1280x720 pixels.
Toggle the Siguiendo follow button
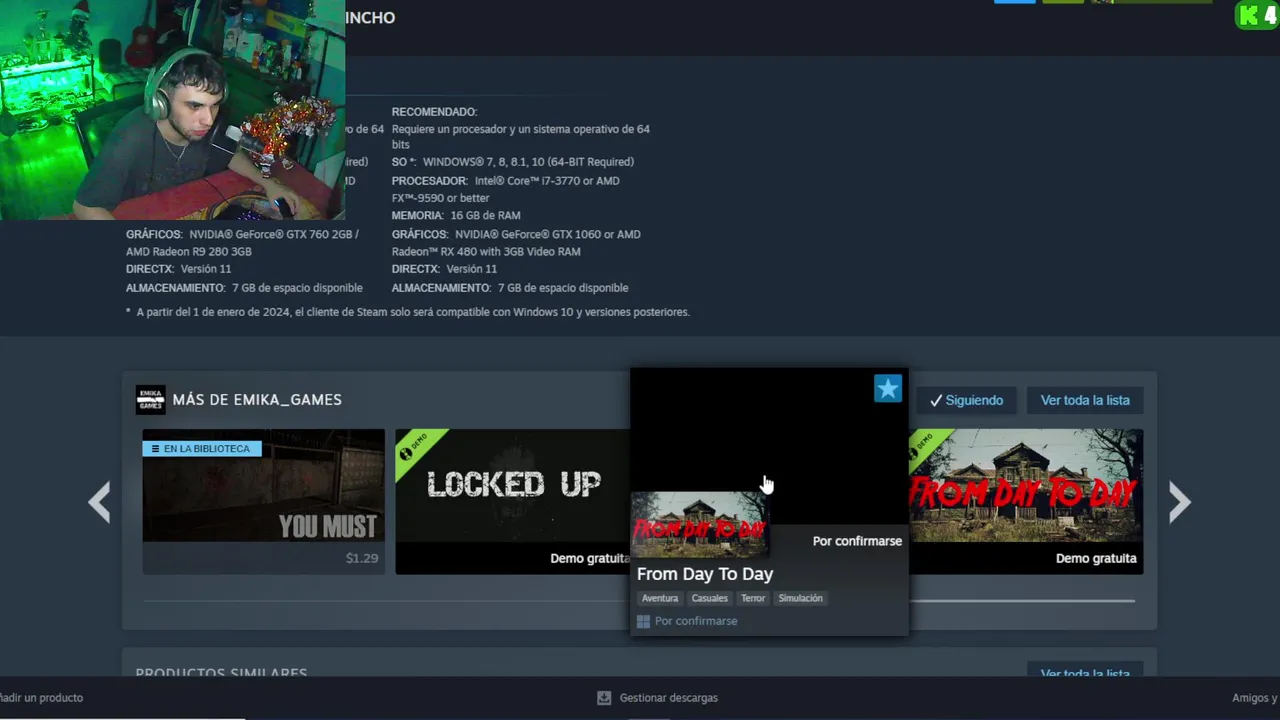point(966,400)
